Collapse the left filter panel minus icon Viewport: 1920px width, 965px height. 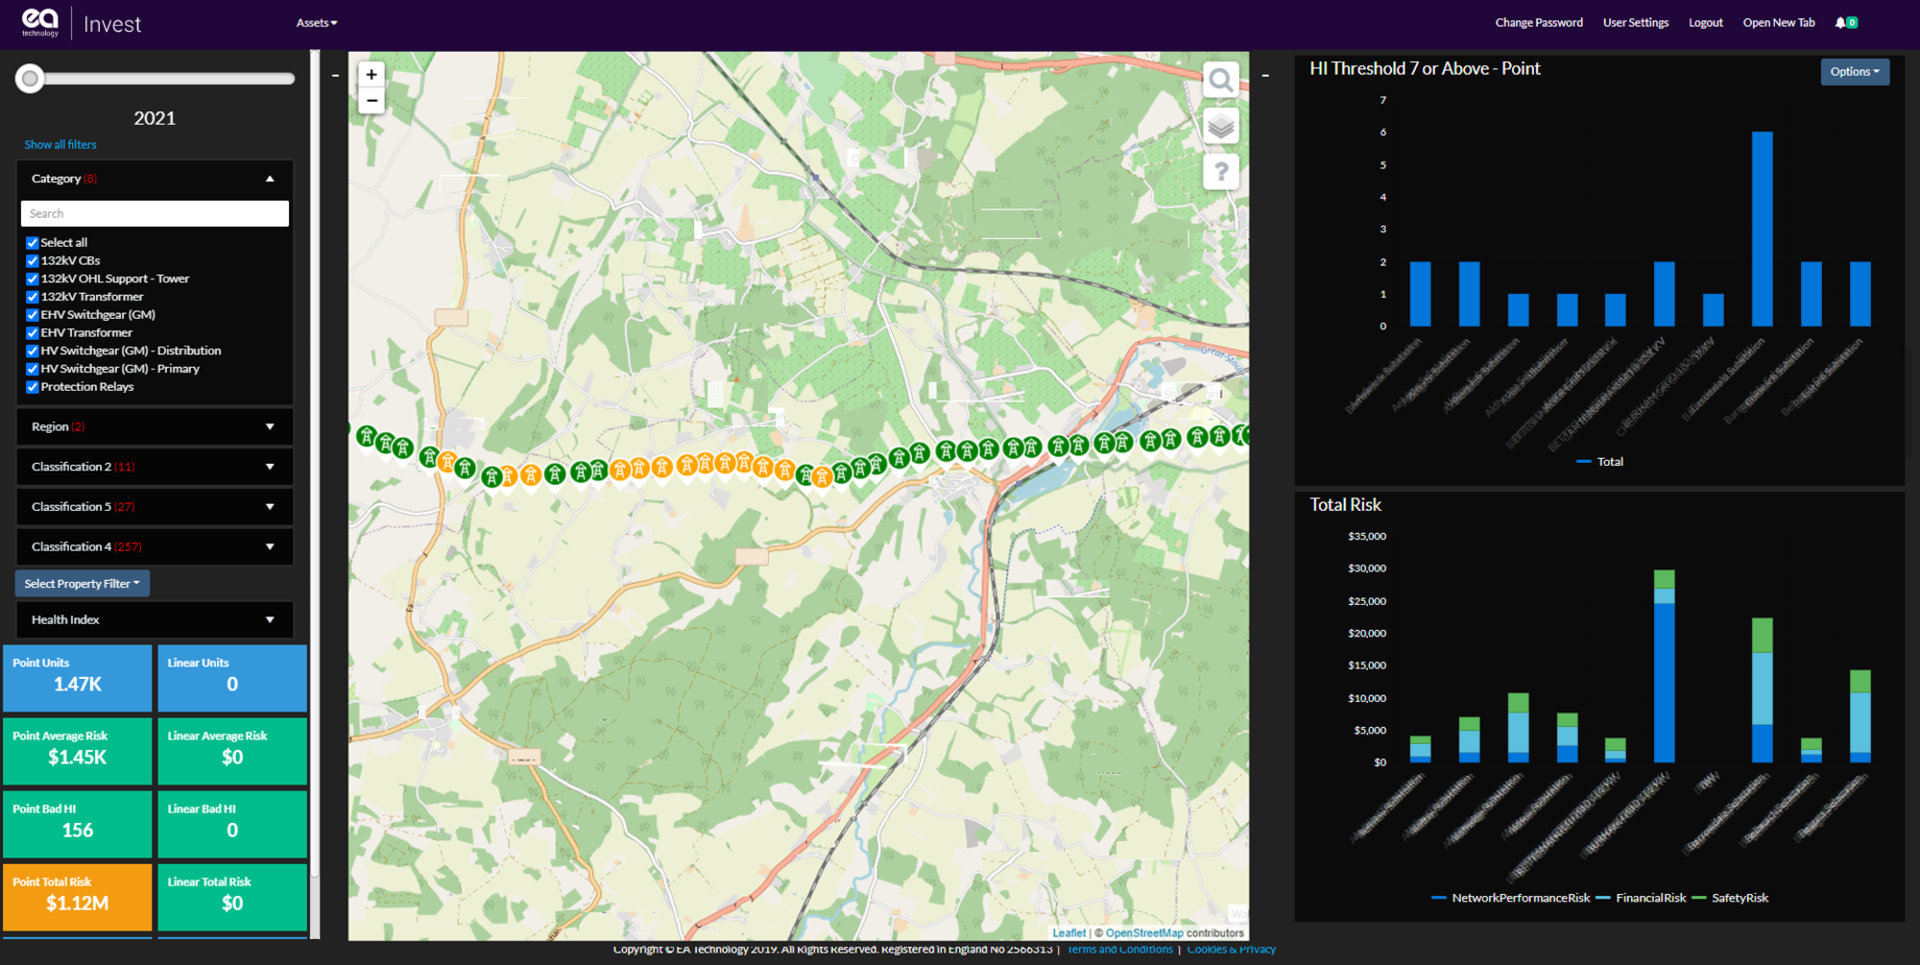click(x=335, y=76)
